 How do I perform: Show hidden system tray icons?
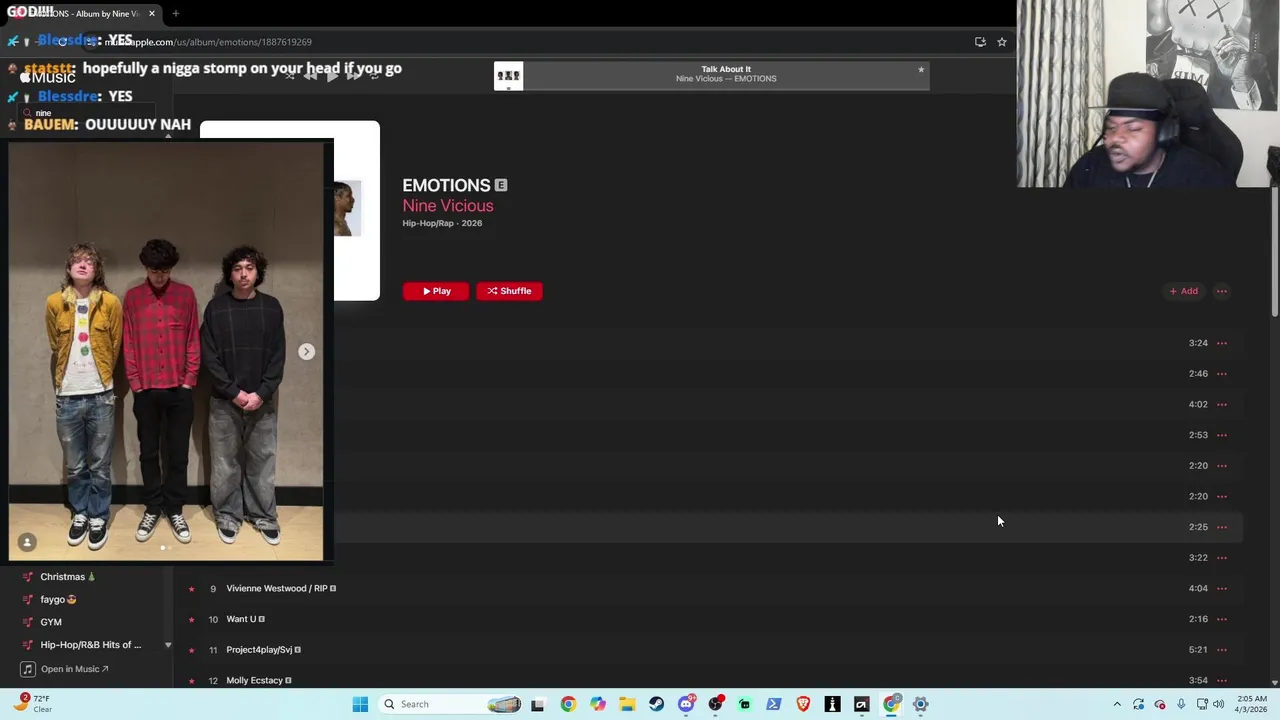tap(1117, 704)
